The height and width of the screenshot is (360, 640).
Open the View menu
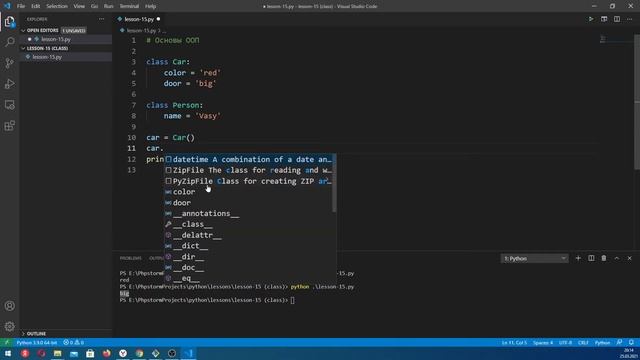[79, 6]
